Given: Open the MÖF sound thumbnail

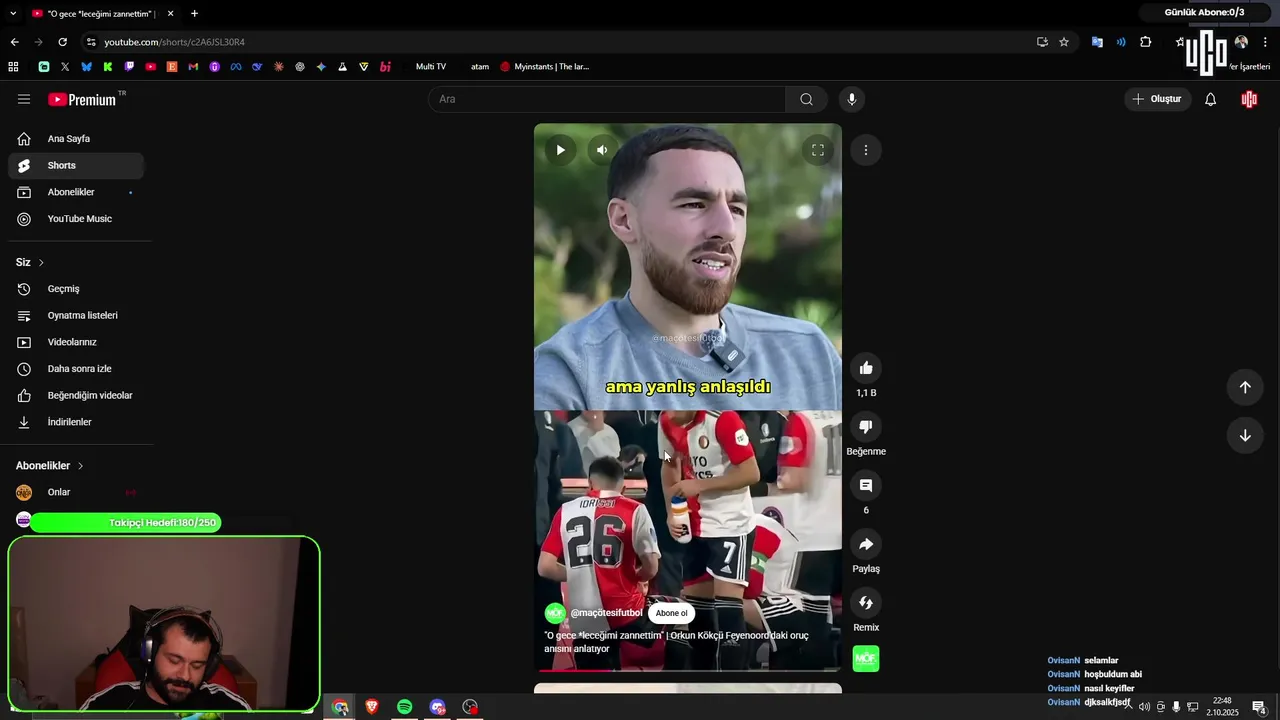Looking at the screenshot, I should pos(866,659).
